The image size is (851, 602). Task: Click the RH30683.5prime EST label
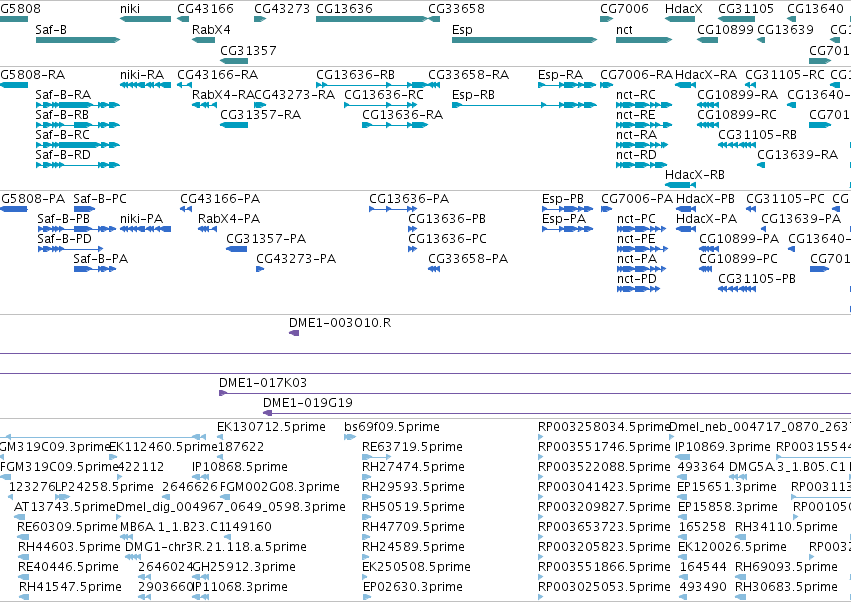click(x=786, y=587)
